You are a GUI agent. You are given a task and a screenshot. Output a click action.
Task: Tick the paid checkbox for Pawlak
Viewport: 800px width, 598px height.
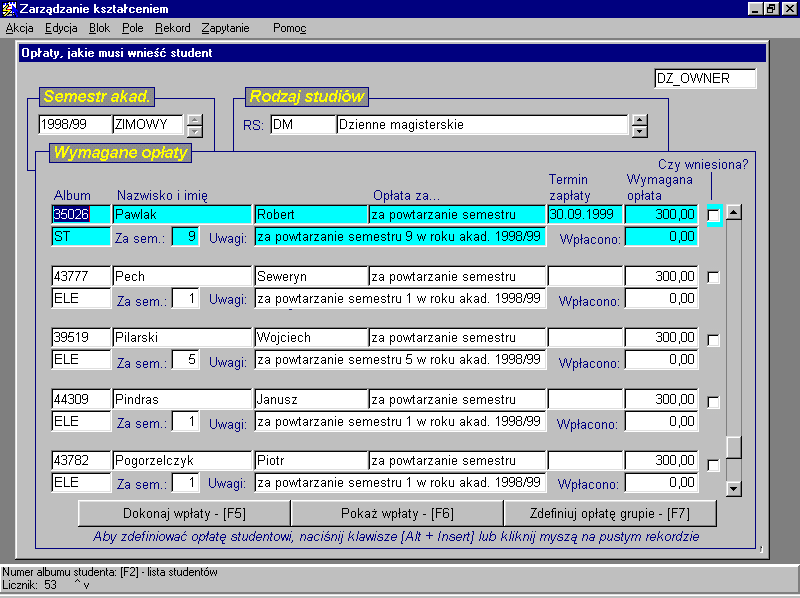tap(713, 215)
